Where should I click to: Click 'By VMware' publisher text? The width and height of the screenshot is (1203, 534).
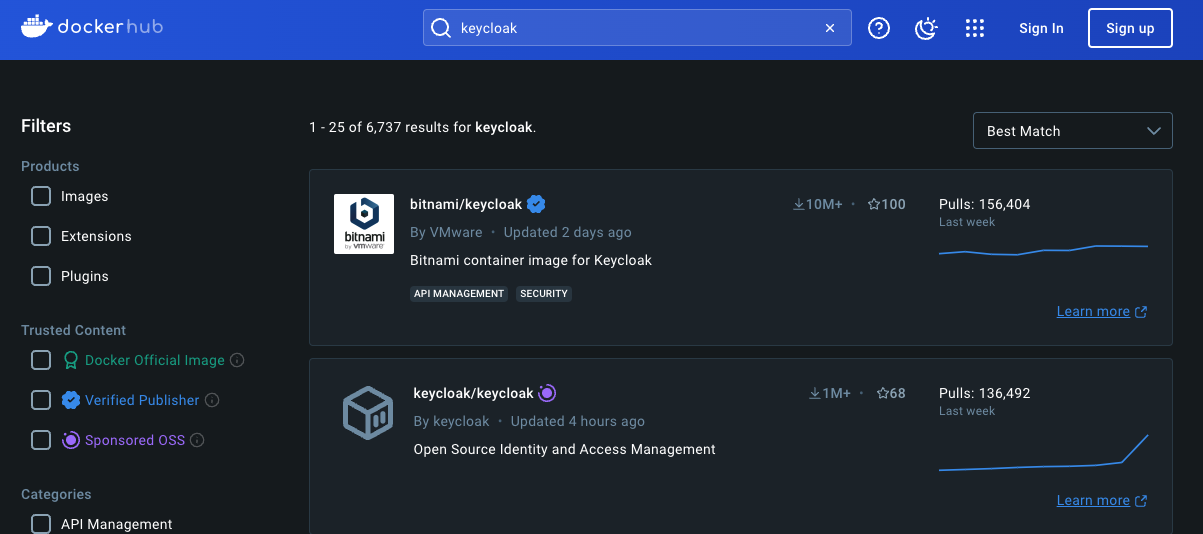pyautogui.click(x=446, y=232)
